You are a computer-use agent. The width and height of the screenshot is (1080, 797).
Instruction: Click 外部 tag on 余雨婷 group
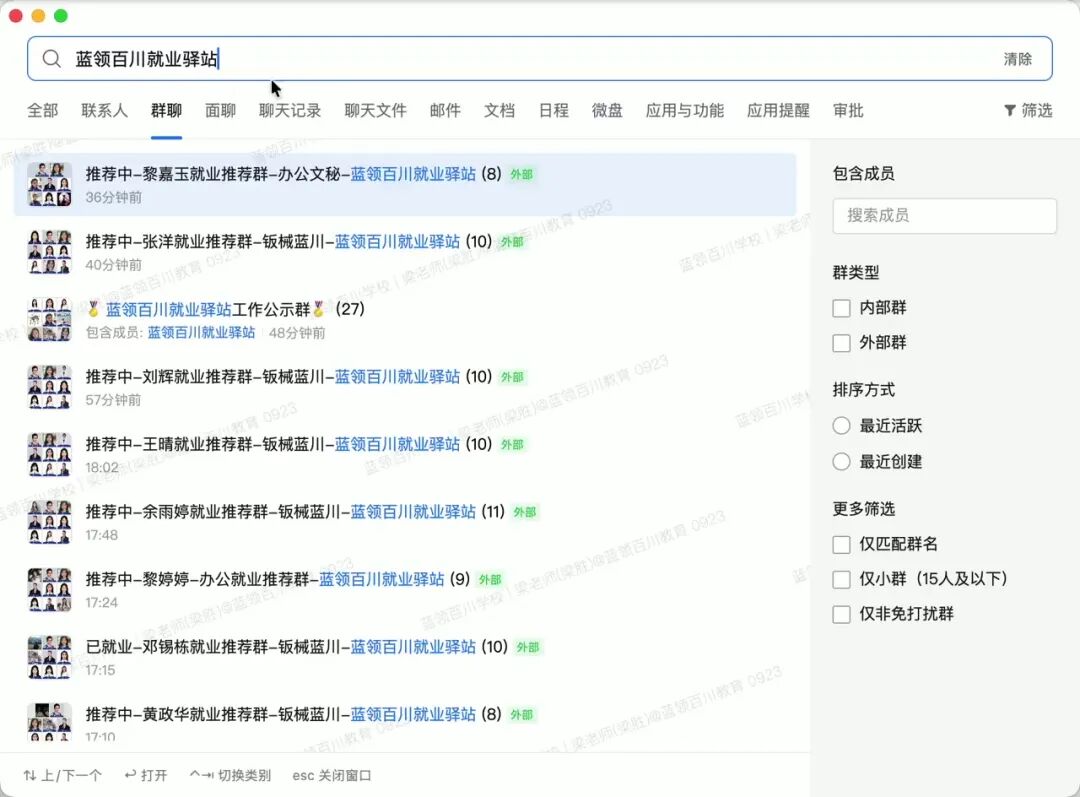pos(525,512)
